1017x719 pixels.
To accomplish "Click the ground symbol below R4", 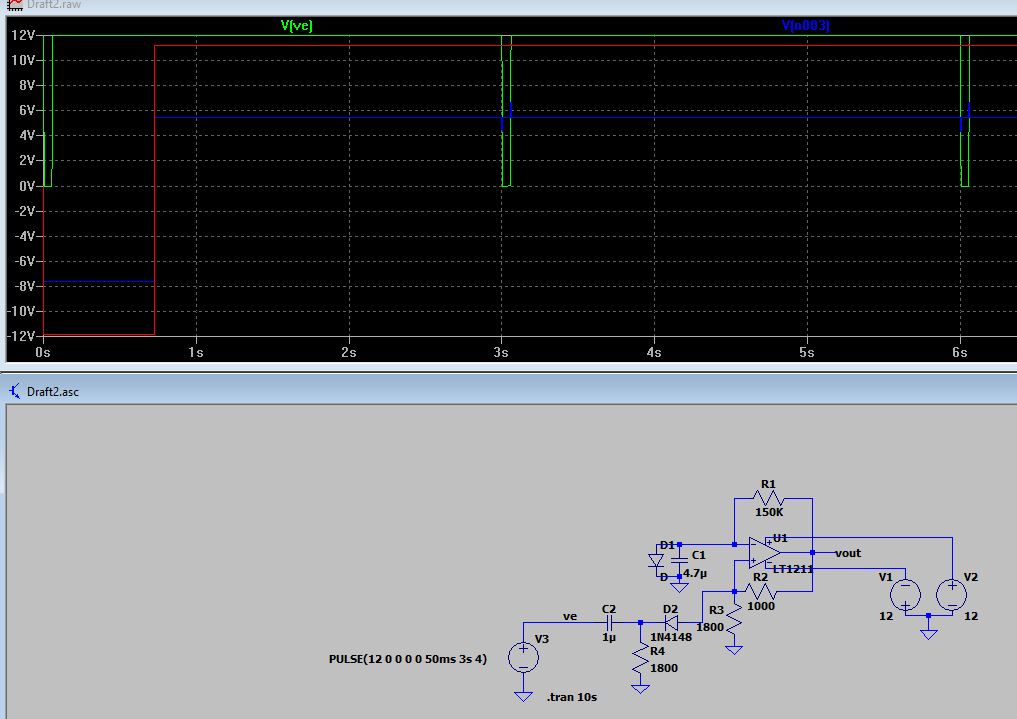I will pos(640,689).
